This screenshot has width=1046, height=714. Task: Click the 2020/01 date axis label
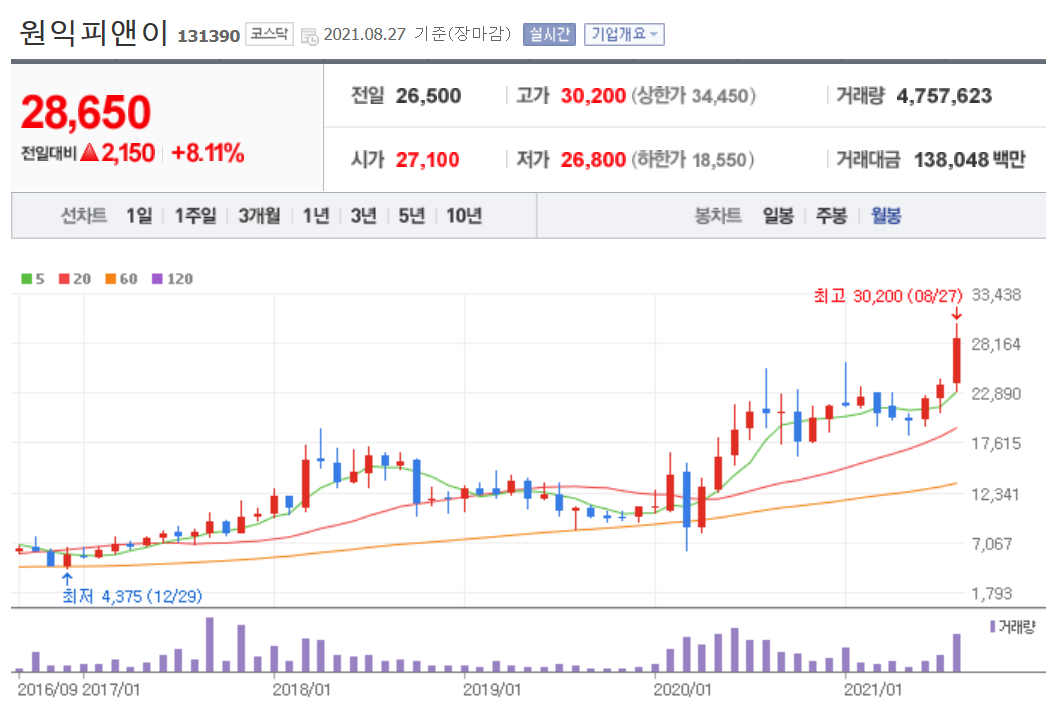(682, 690)
